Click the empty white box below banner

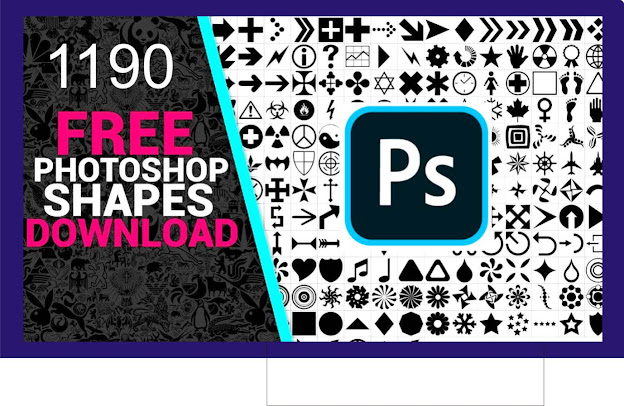pyautogui.click(x=405, y=381)
